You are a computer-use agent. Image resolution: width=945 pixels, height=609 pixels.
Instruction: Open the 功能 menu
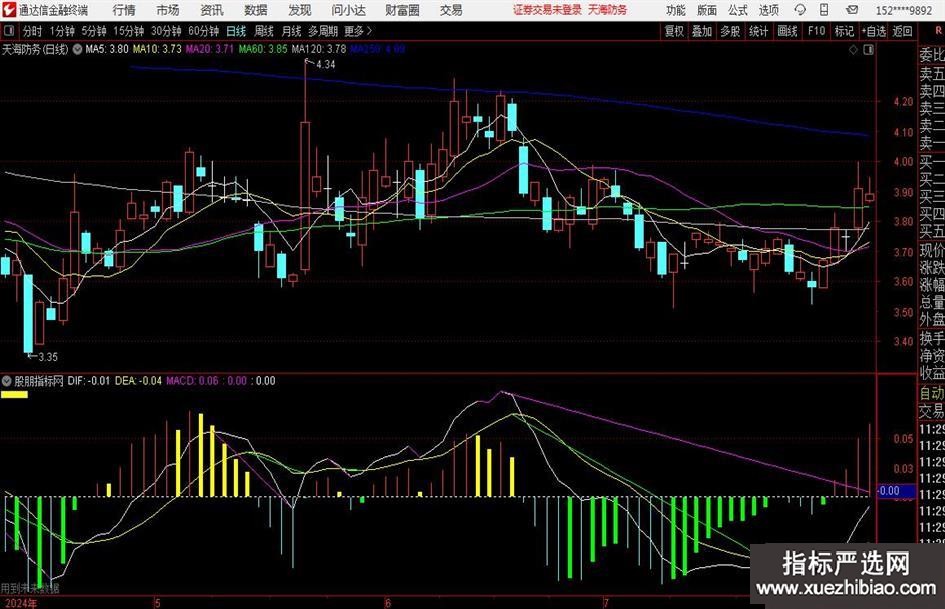coord(676,10)
